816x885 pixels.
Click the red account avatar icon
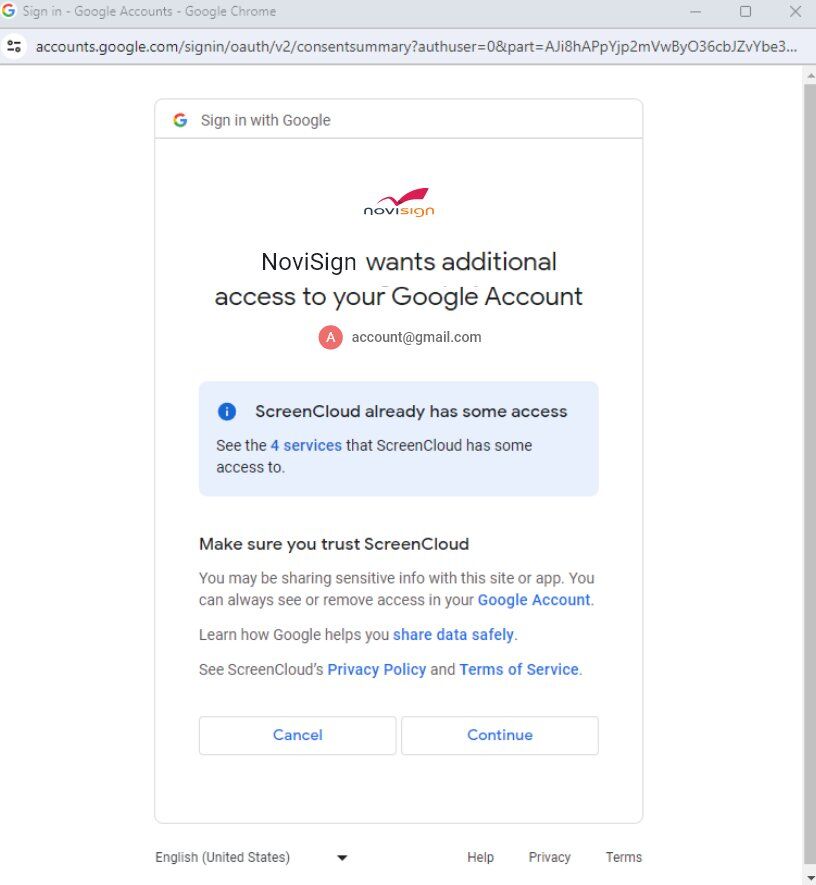point(330,337)
